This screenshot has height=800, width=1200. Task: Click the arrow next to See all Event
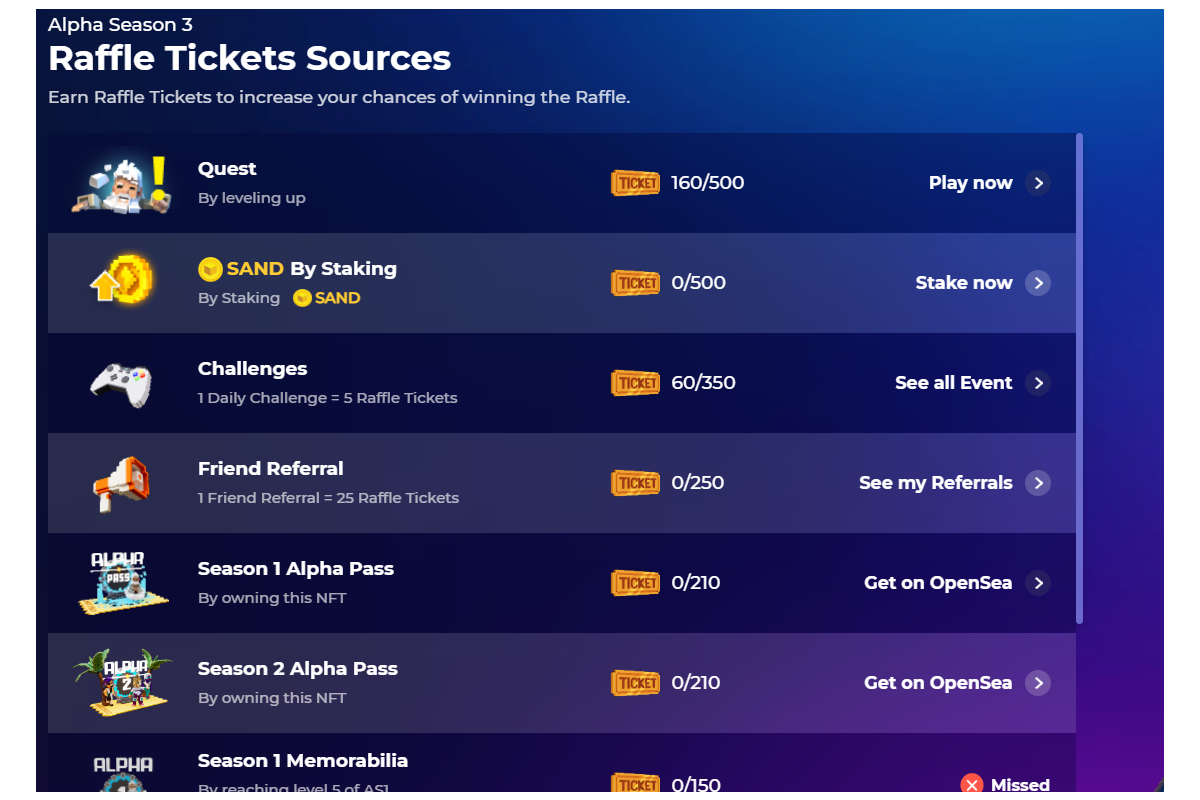click(1038, 383)
